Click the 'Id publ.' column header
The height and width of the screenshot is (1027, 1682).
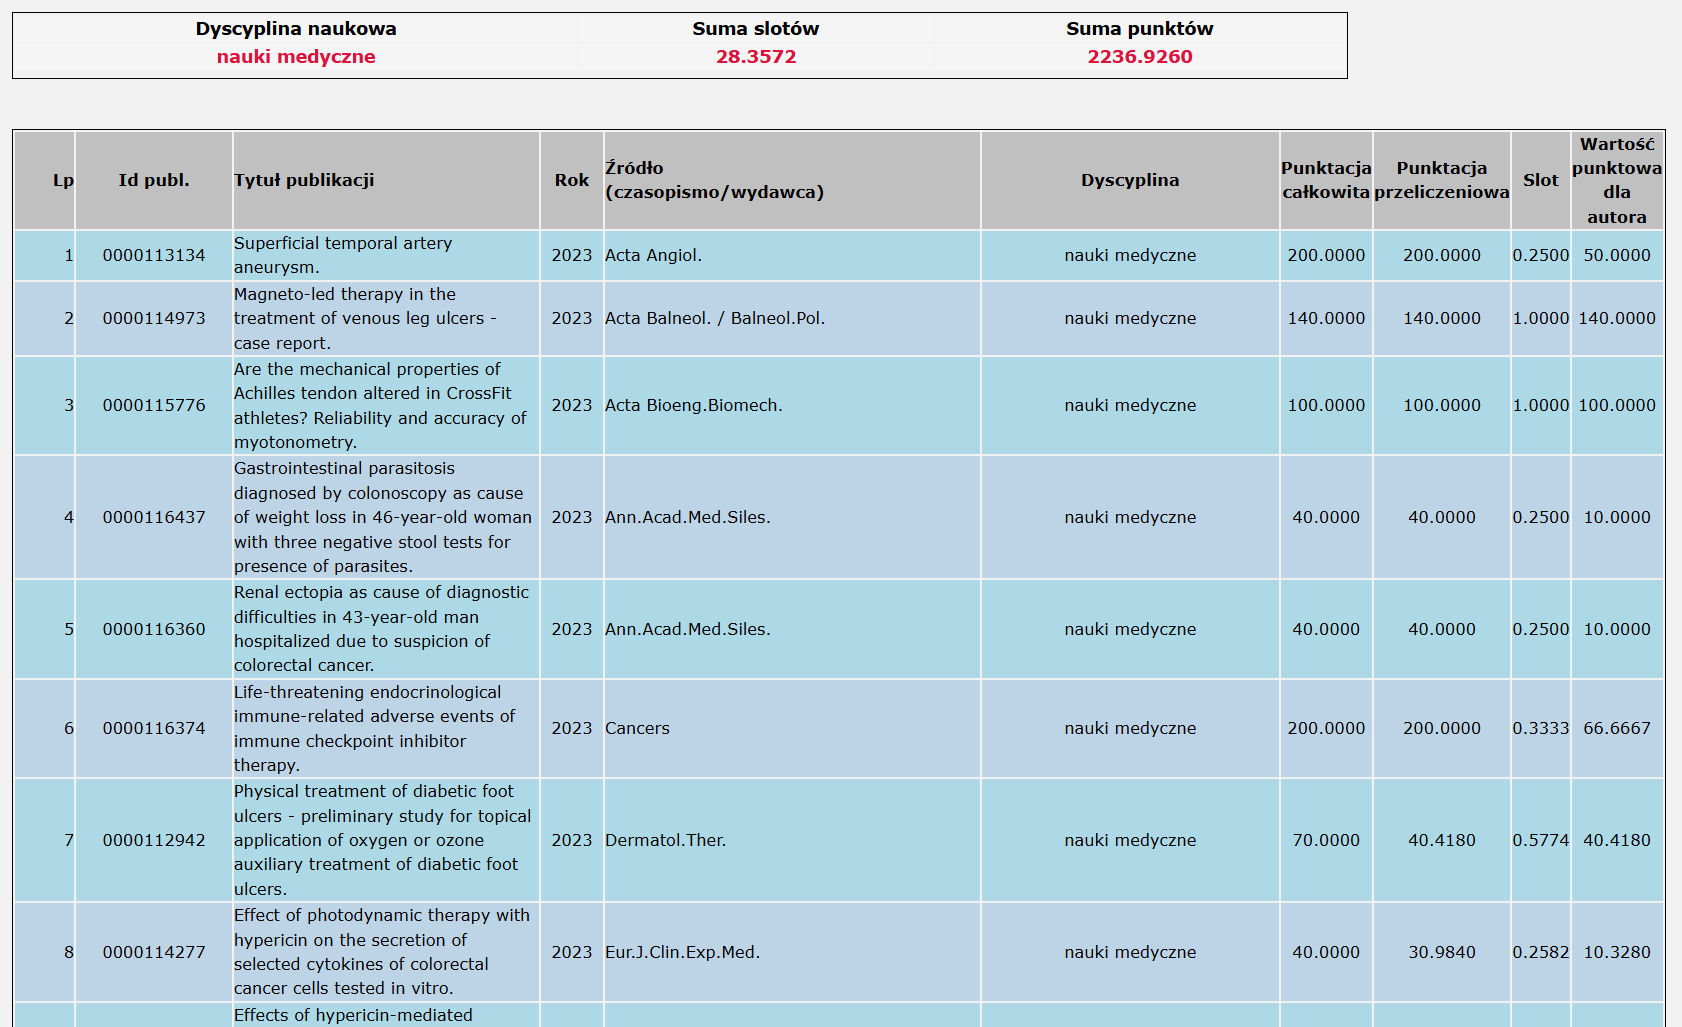(x=153, y=180)
